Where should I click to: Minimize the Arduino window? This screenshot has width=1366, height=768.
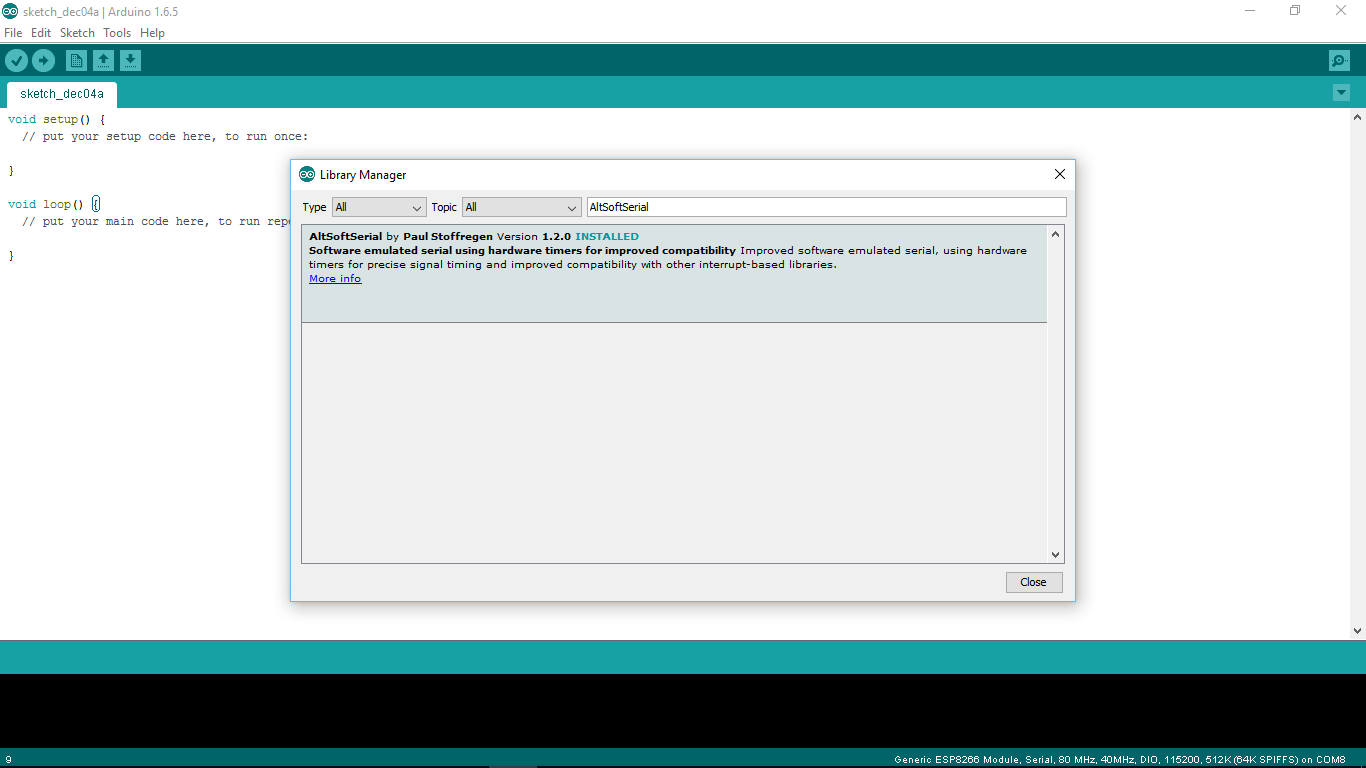click(x=1250, y=11)
